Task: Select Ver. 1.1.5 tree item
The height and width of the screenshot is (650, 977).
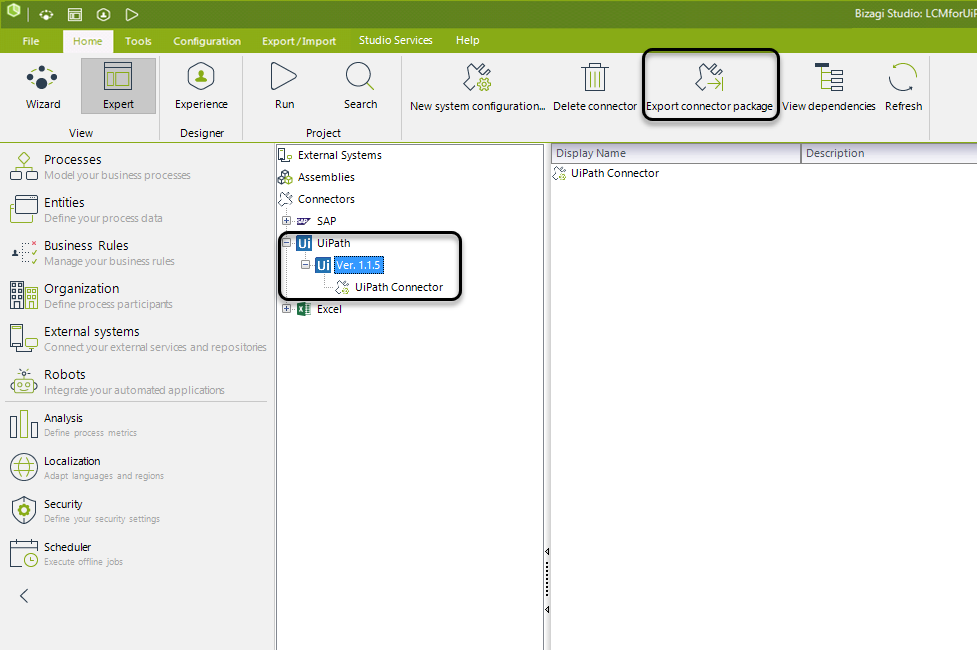Action: point(358,265)
